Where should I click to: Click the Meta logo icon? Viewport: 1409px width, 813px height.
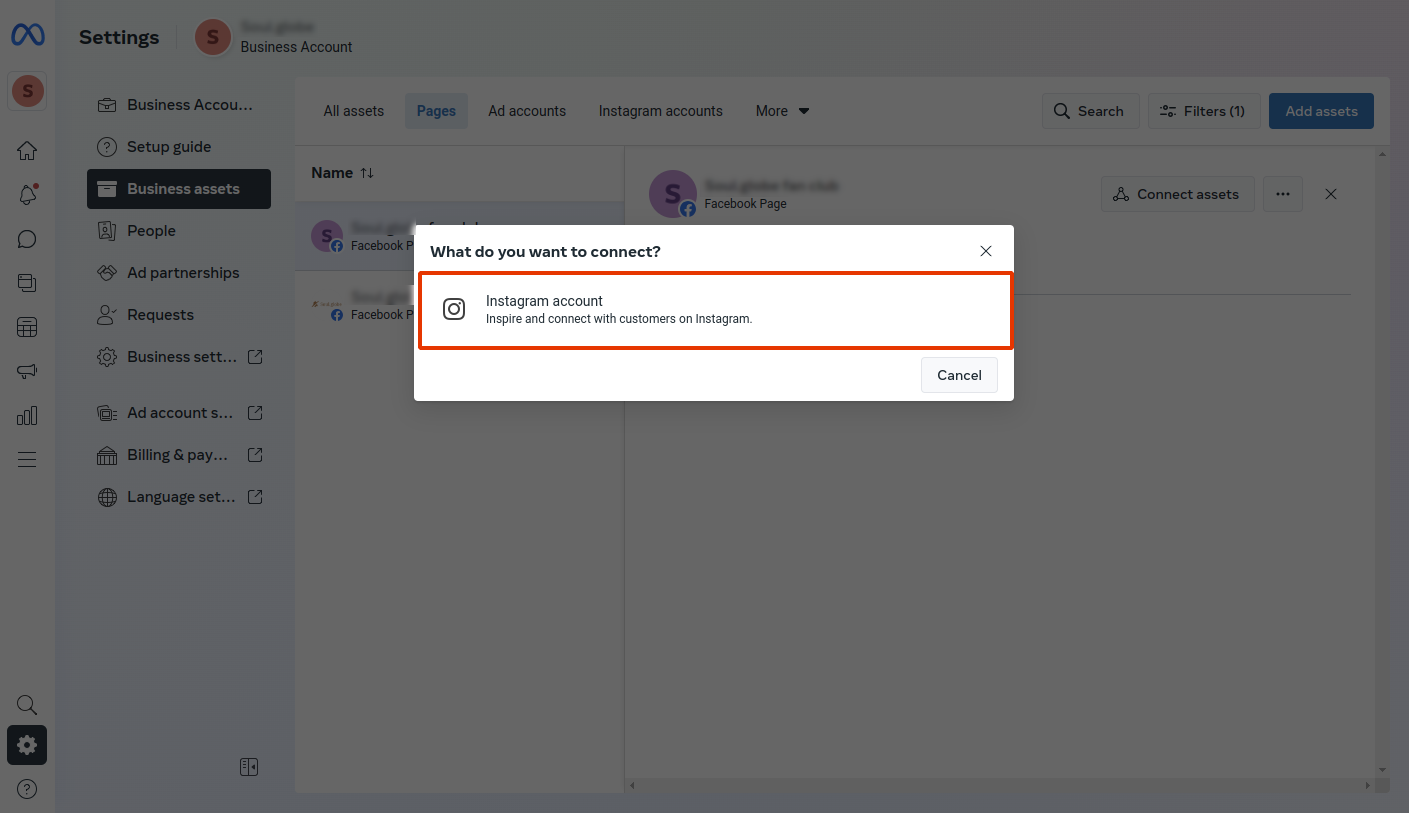pyautogui.click(x=27, y=36)
